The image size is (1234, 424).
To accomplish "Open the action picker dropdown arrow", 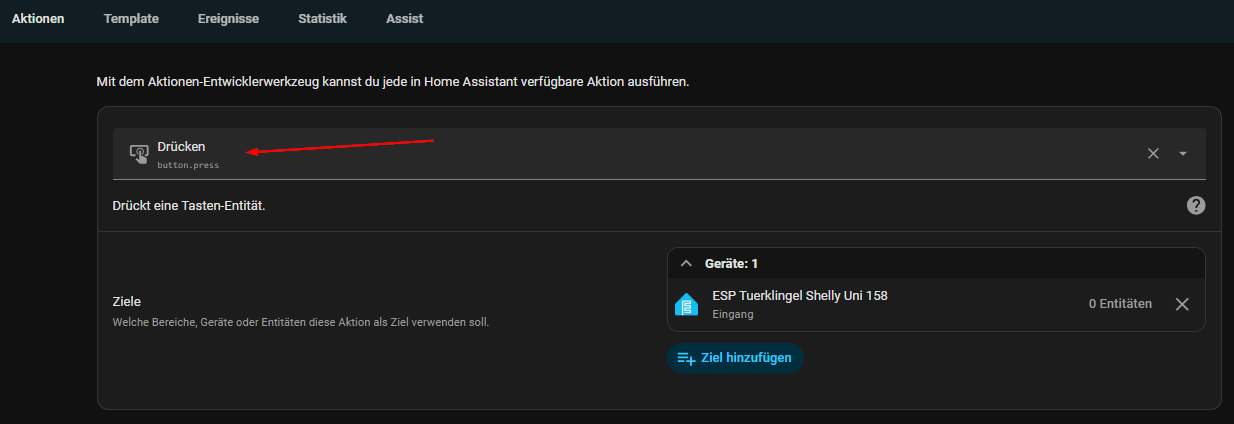I will click(x=1183, y=153).
